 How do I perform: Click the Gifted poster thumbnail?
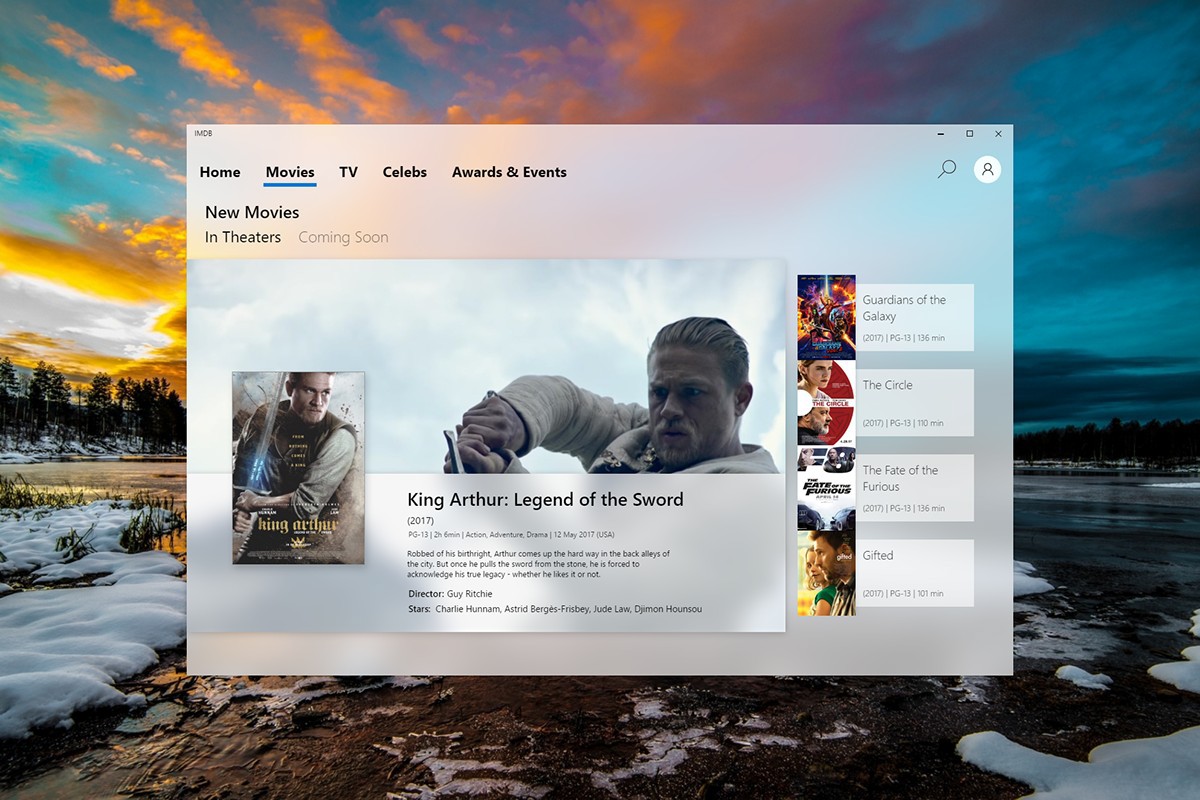(826, 573)
